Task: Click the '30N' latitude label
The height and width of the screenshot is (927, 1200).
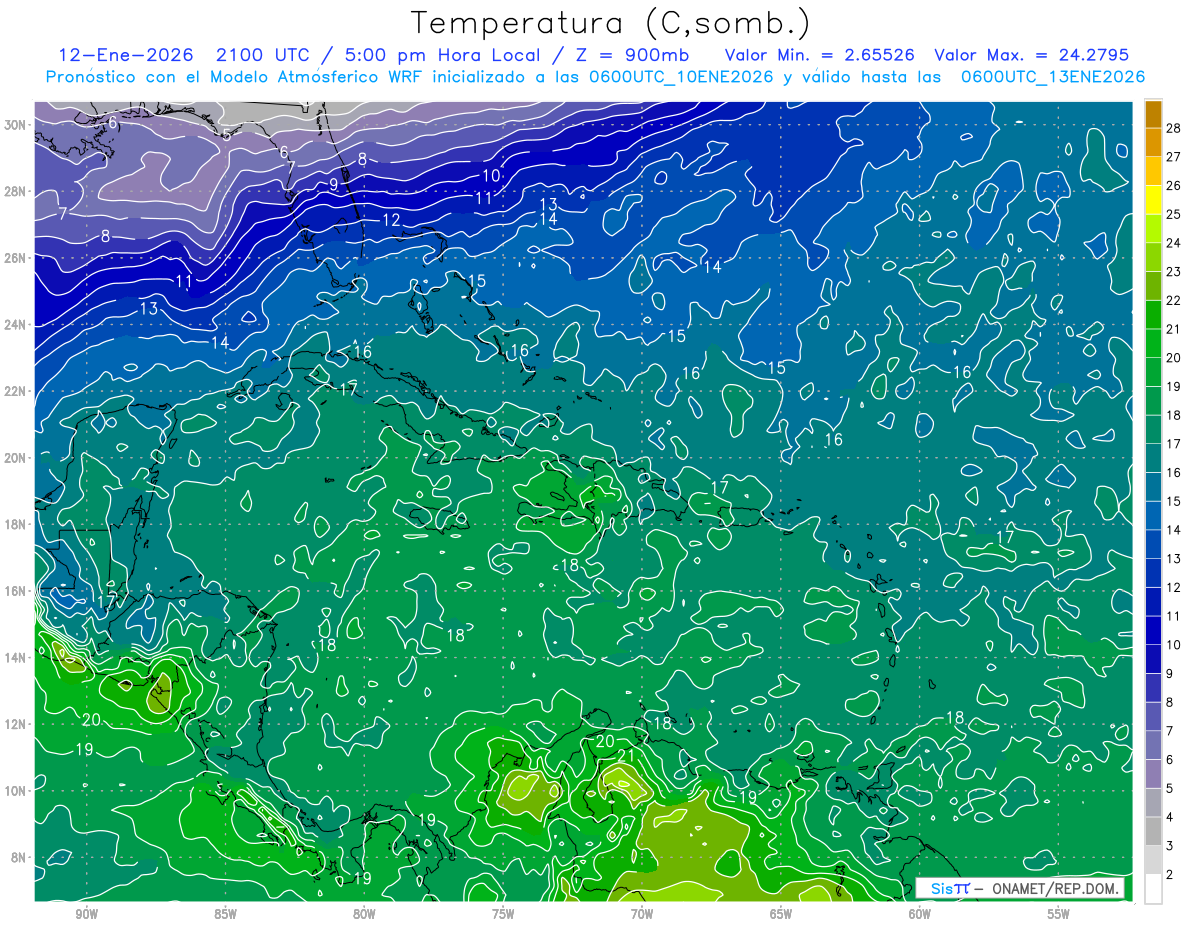Action: (14, 125)
